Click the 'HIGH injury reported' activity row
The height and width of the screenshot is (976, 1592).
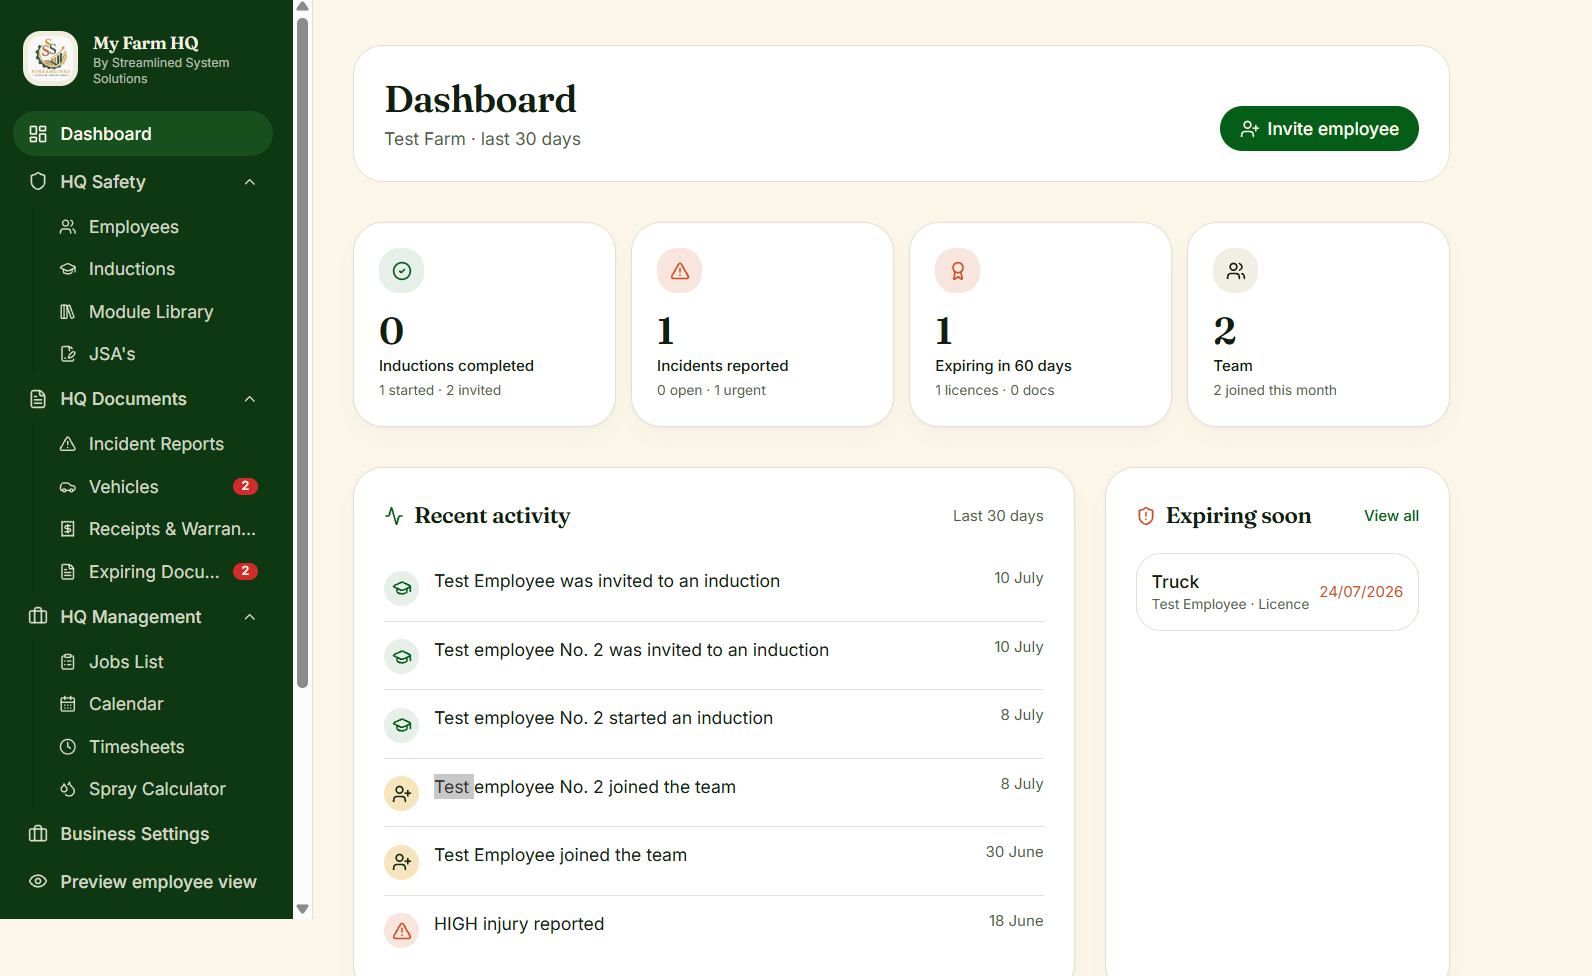714,930
